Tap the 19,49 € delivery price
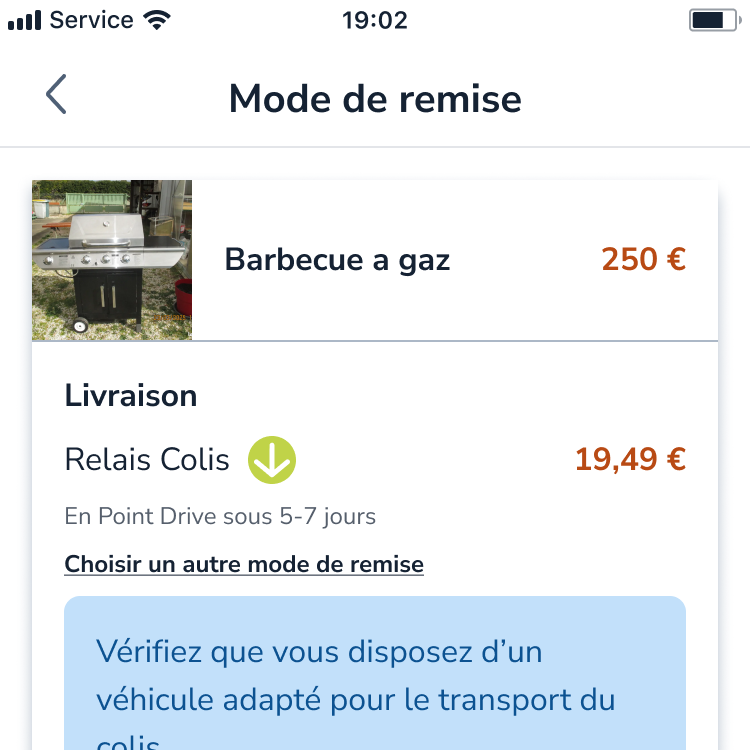The image size is (750, 750). pos(630,459)
